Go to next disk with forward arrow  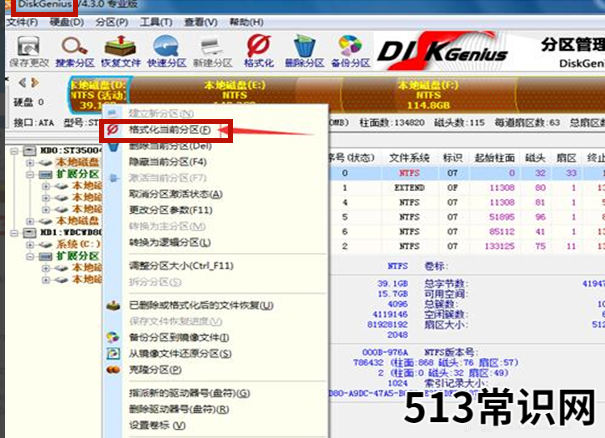pos(35,83)
